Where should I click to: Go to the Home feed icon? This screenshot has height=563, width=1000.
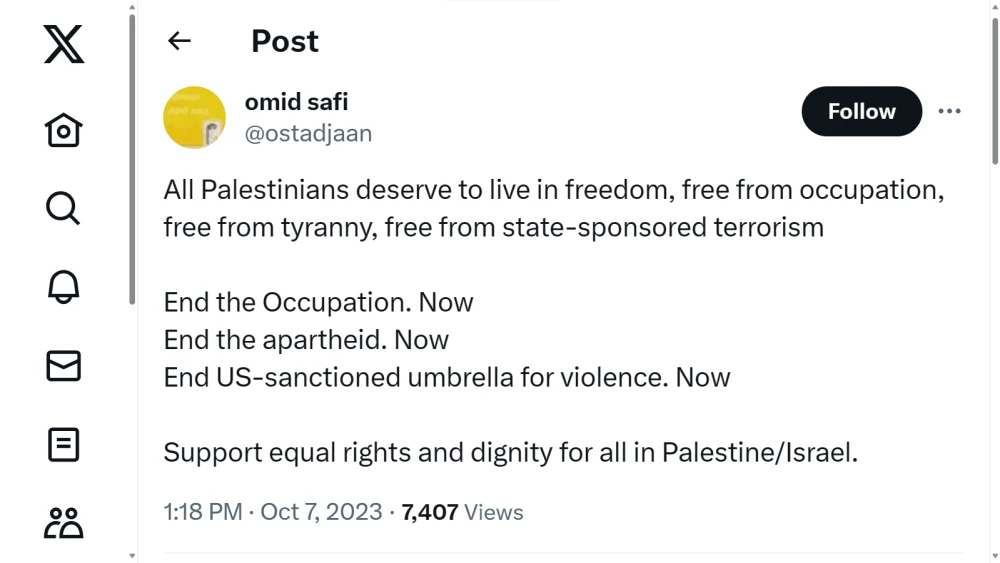[x=63, y=129]
